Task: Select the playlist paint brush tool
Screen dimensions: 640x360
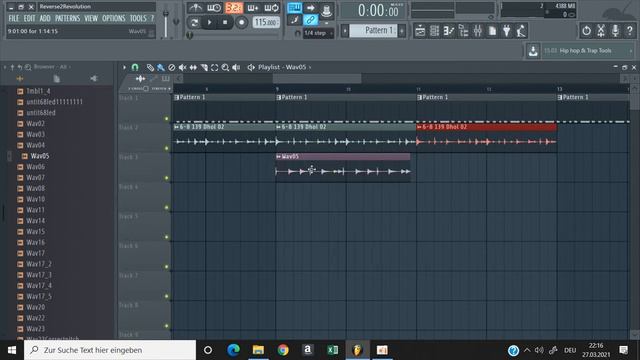Action: pyautogui.click(x=161, y=67)
